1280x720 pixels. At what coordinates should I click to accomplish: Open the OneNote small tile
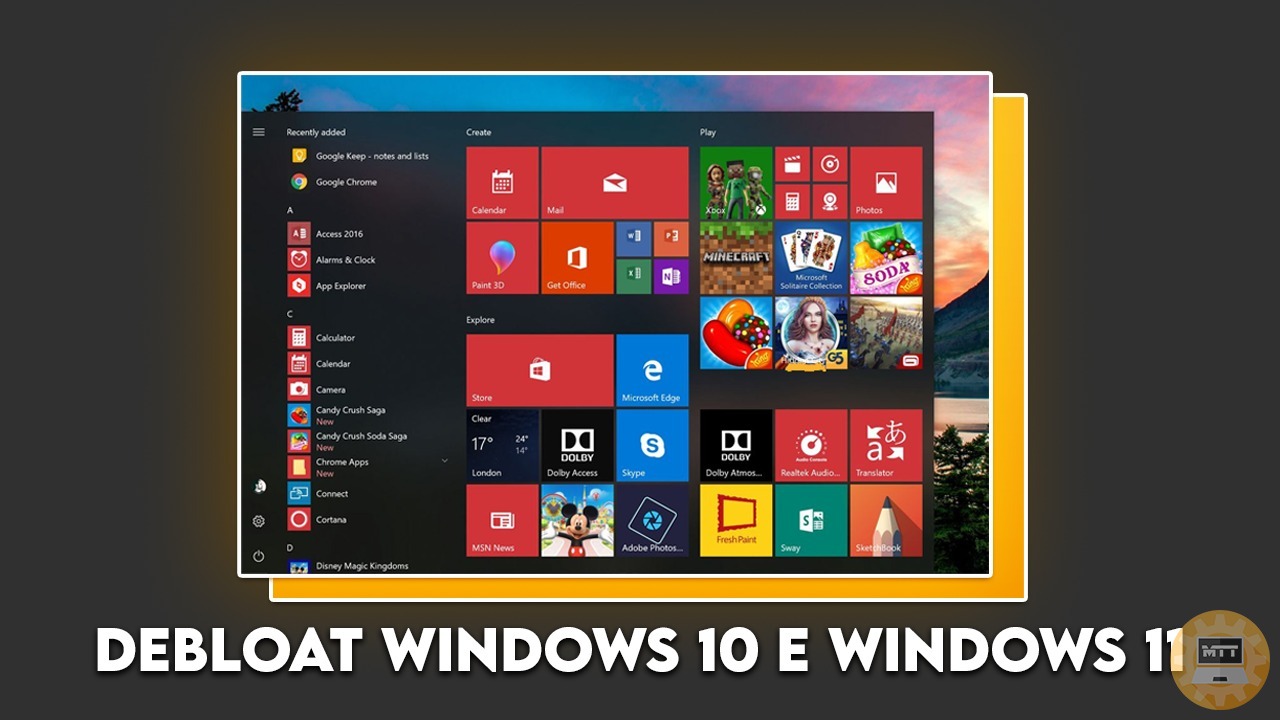click(x=672, y=276)
